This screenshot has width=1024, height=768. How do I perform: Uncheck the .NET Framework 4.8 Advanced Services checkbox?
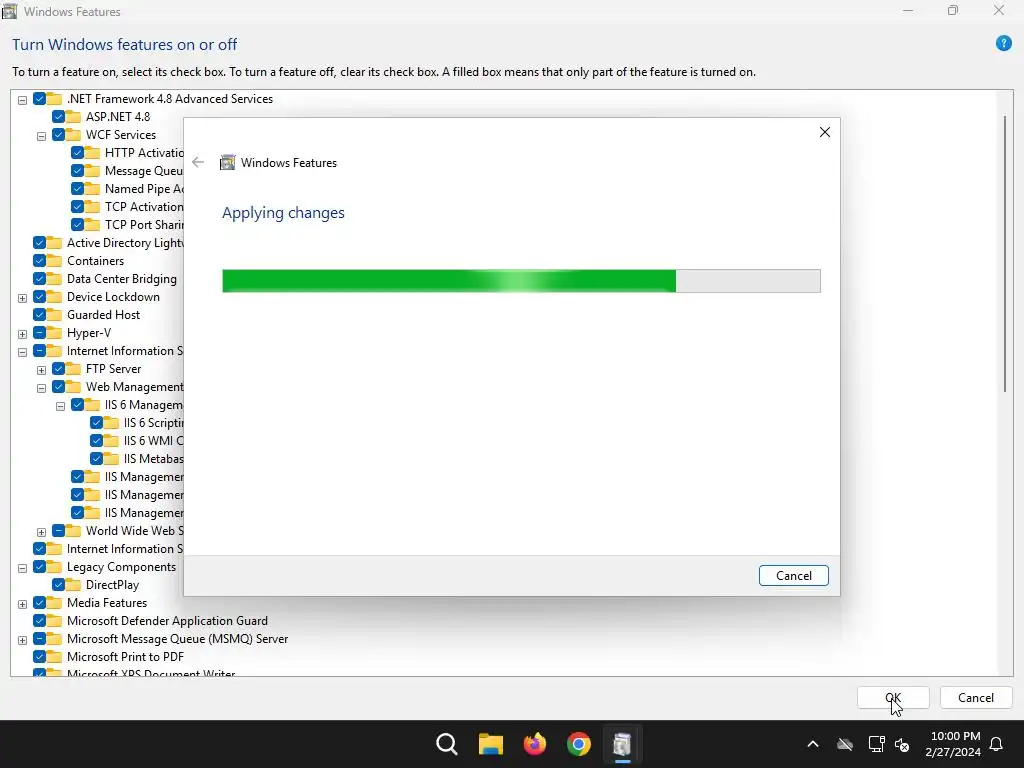[39, 99]
